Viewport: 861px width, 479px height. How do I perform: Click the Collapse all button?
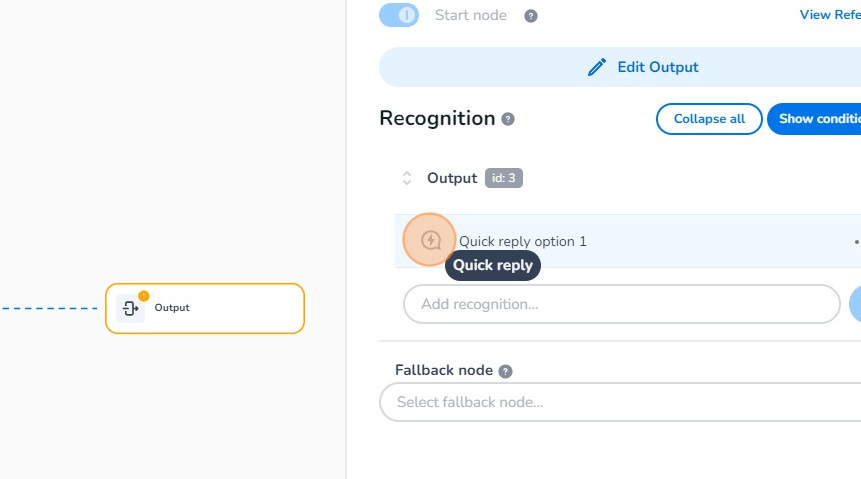tap(709, 119)
